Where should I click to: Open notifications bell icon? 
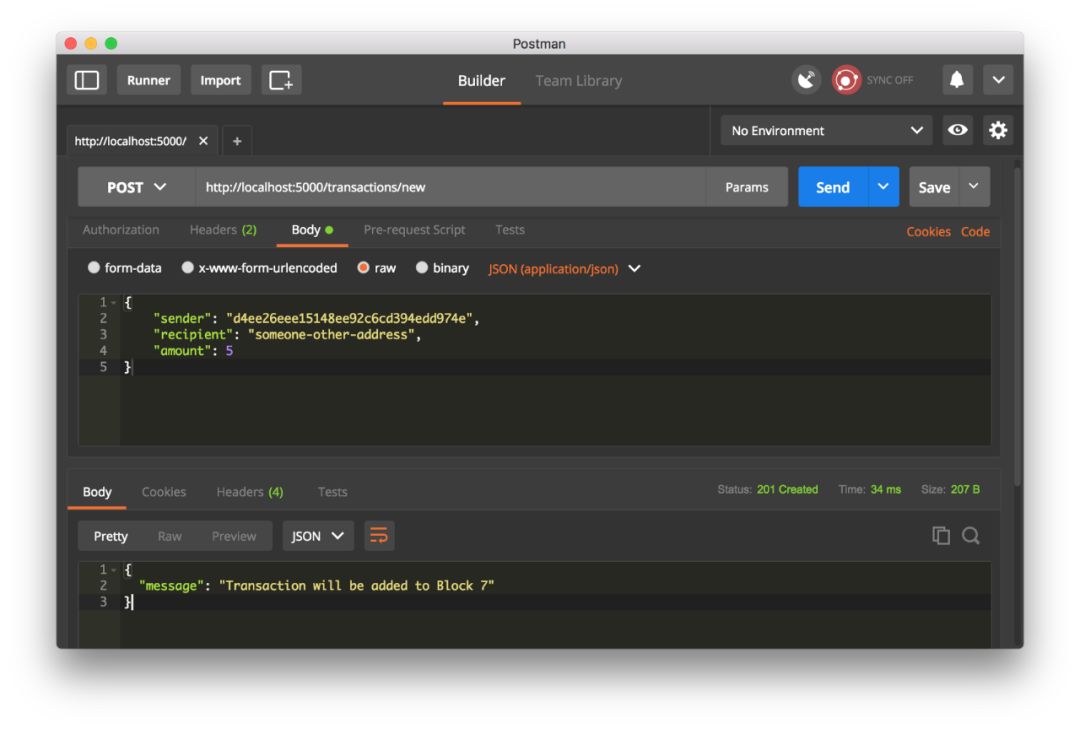957,80
